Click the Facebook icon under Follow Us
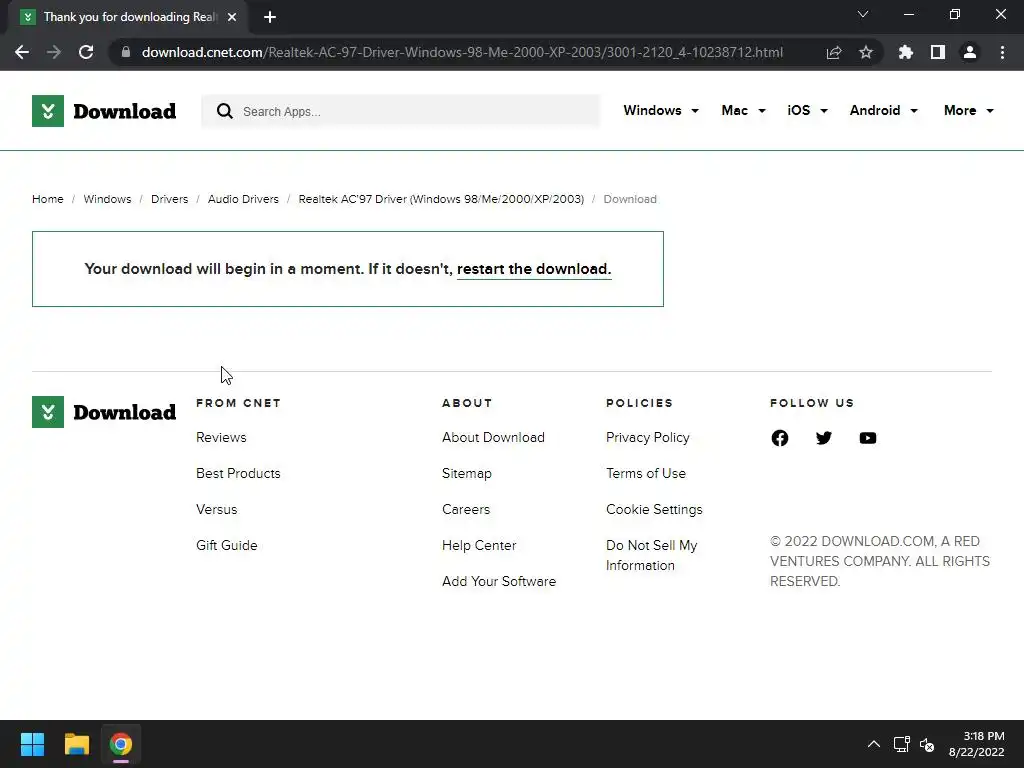1024x768 pixels. pos(780,438)
